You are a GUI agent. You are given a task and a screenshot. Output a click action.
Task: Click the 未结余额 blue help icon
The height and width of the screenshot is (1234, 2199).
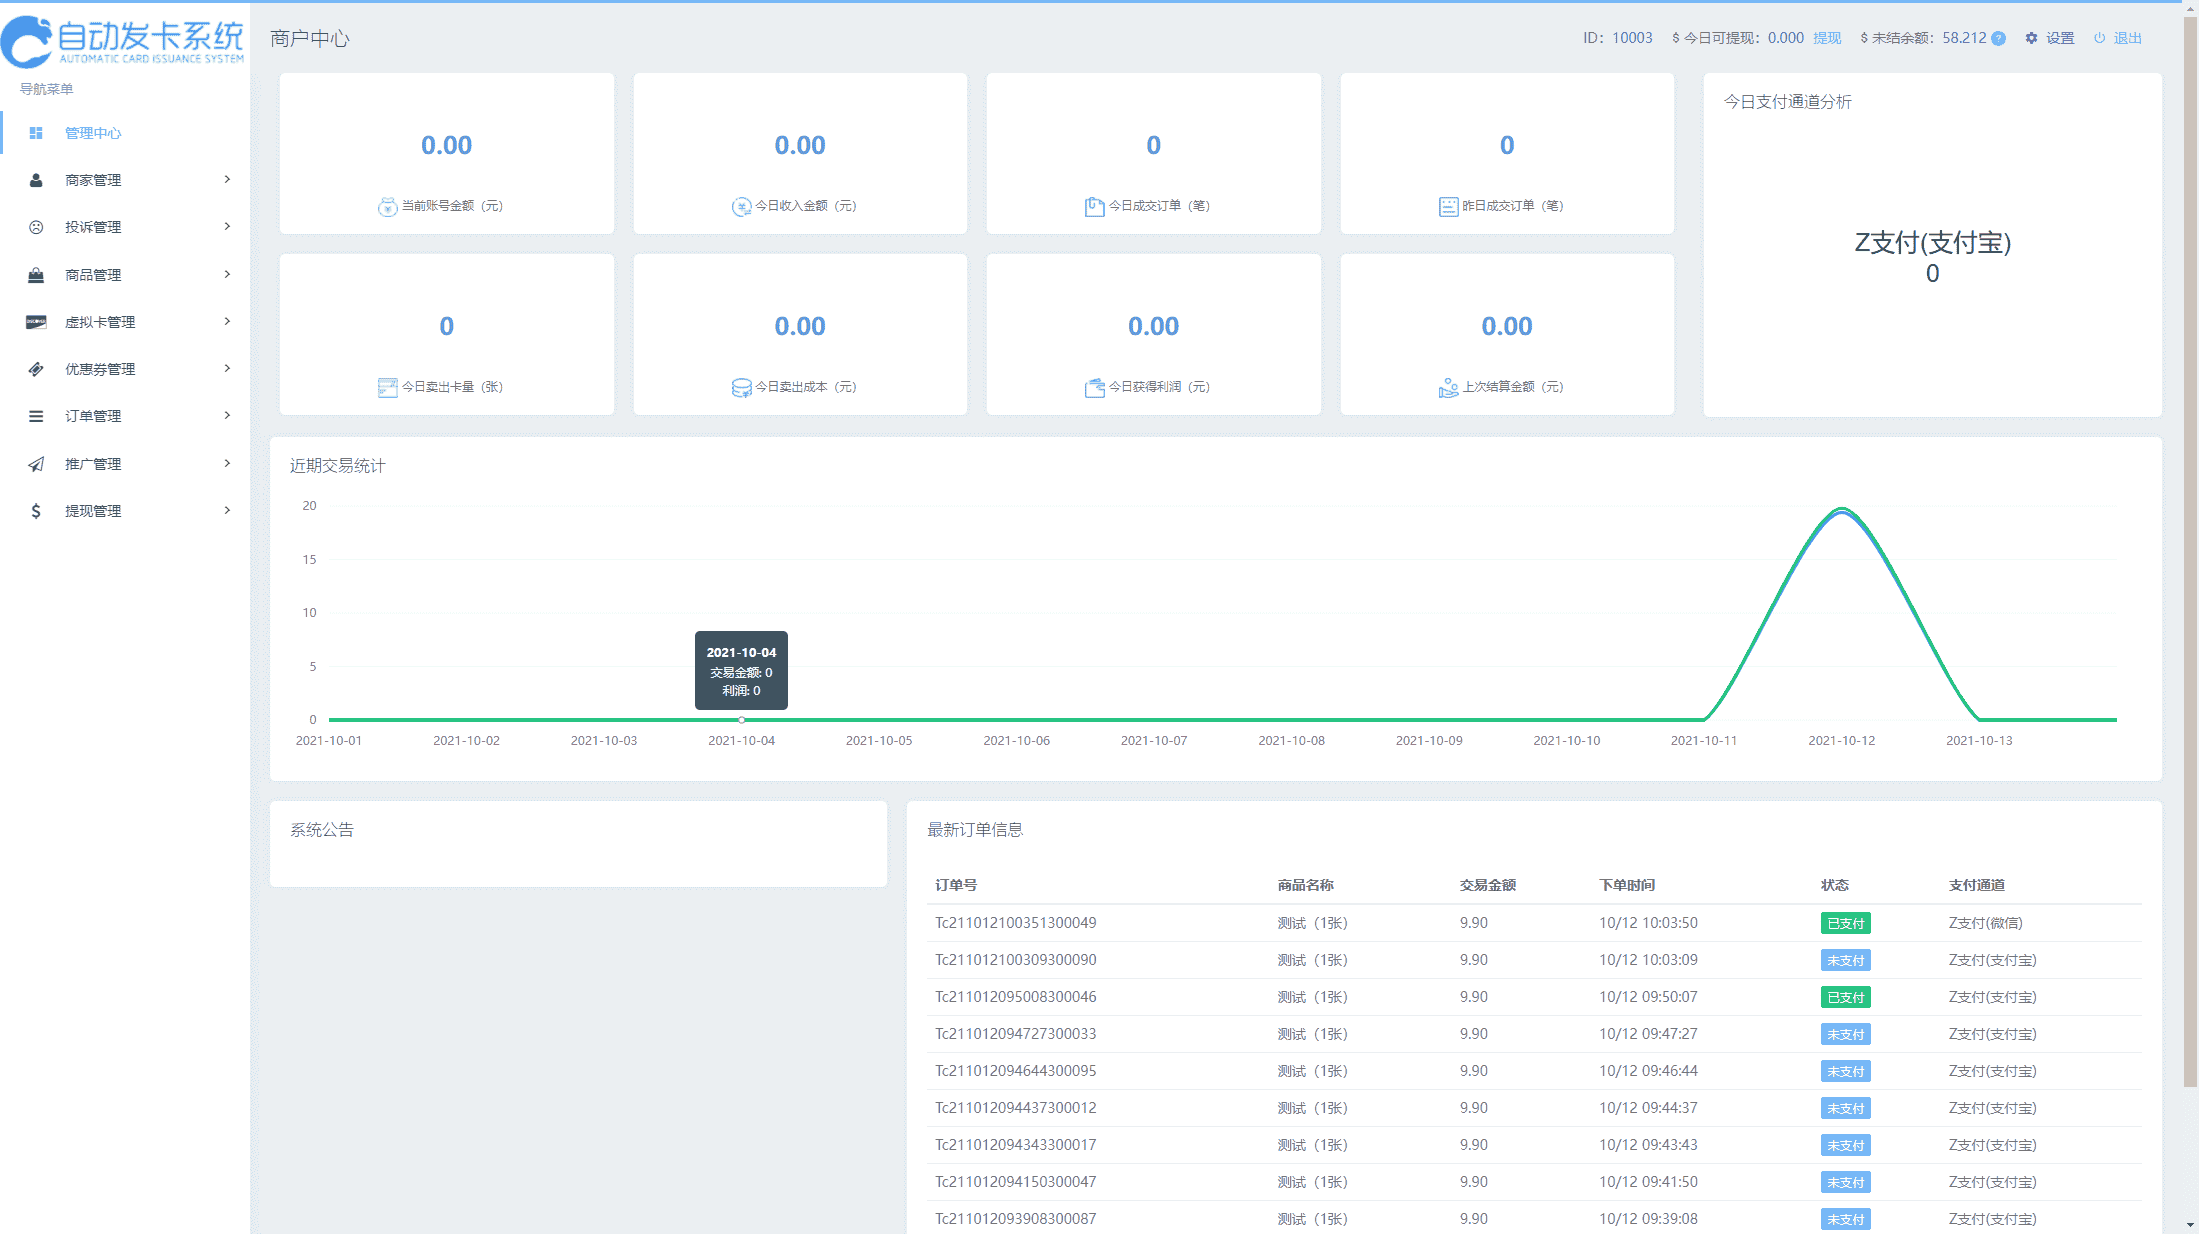[x=1998, y=39]
